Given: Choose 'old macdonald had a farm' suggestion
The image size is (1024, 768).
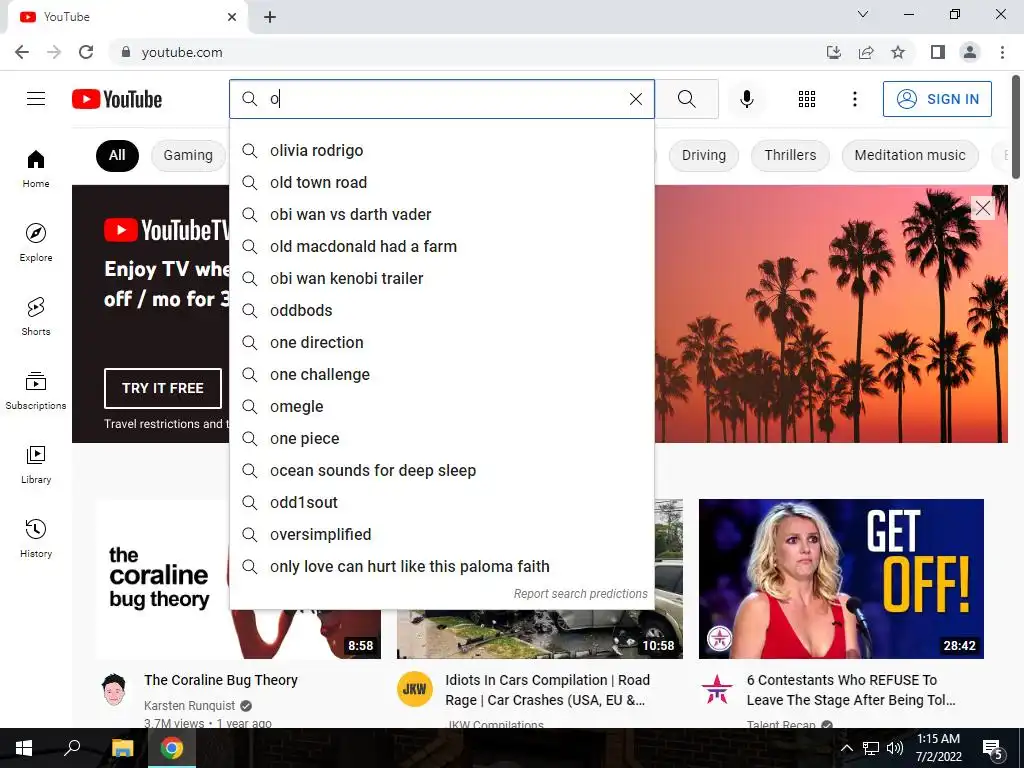Looking at the screenshot, I should coord(442,246).
